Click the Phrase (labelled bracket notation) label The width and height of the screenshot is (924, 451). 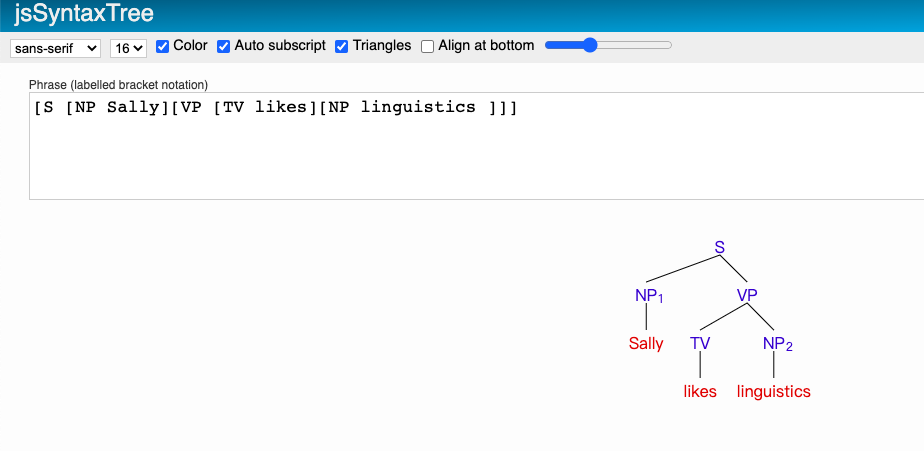pos(118,85)
